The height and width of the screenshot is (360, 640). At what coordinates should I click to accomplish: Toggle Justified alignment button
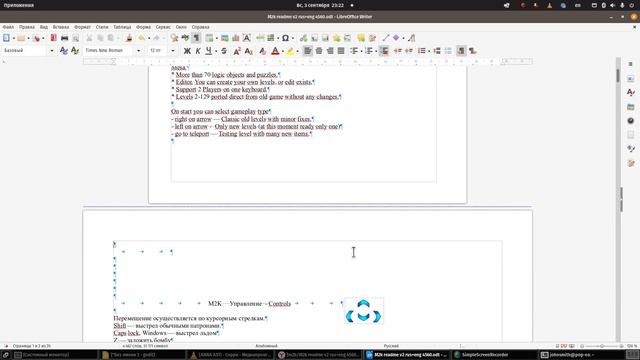[341, 51]
